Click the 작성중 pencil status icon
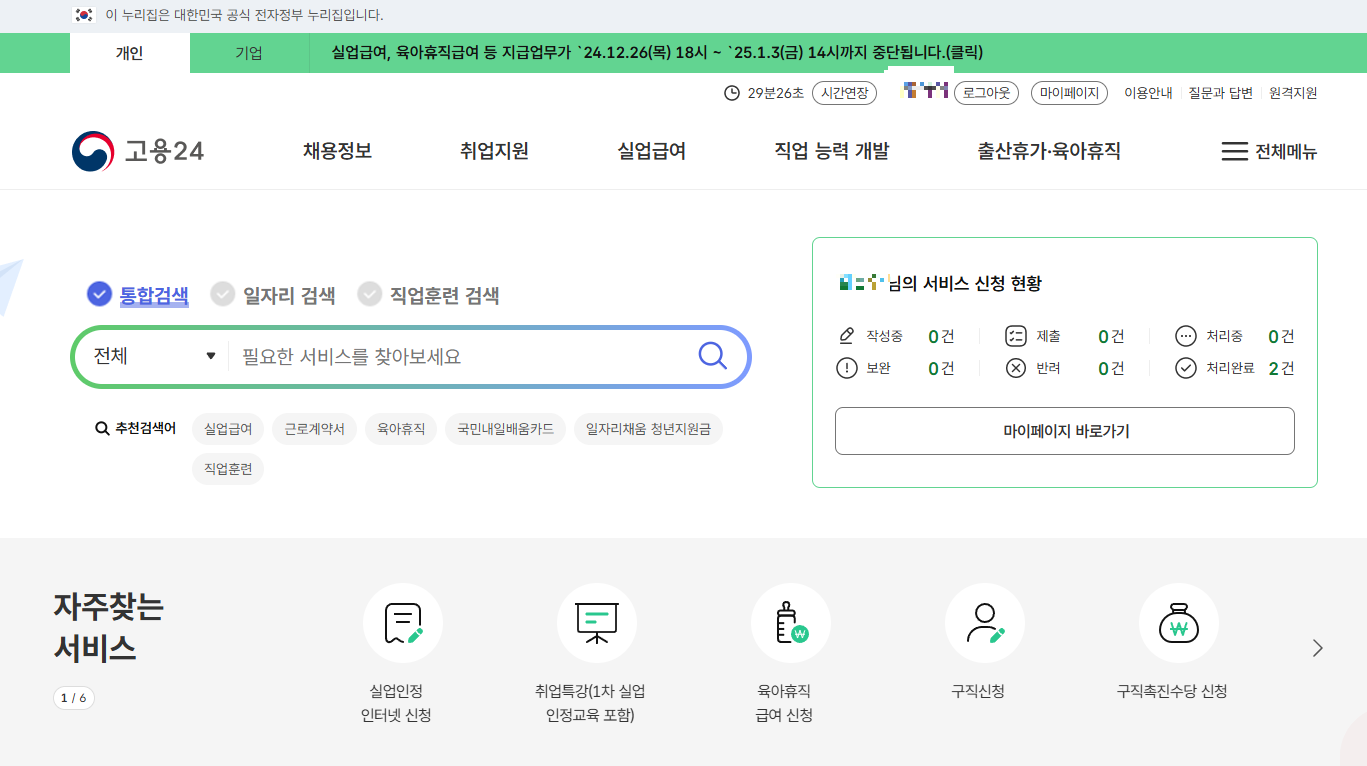The image size is (1367, 766). tap(847, 336)
